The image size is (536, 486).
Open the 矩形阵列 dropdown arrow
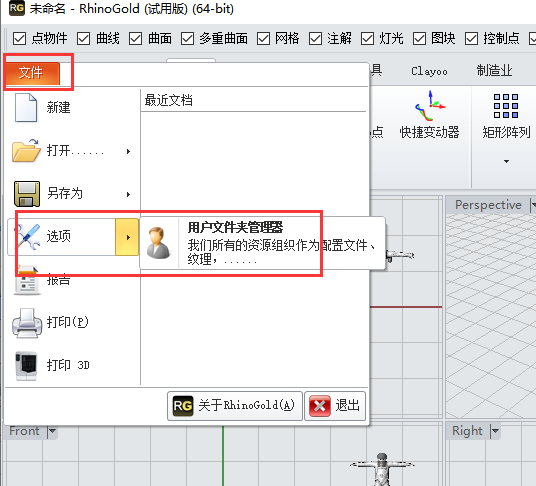tap(506, 161)
